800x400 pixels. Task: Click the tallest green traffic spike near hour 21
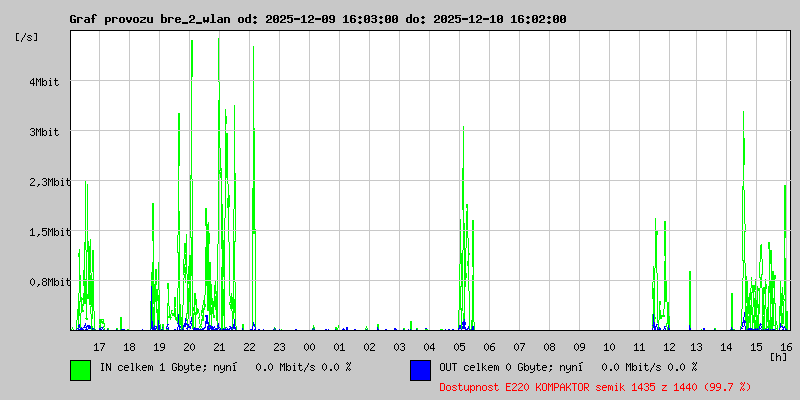(x=219, y=184)
